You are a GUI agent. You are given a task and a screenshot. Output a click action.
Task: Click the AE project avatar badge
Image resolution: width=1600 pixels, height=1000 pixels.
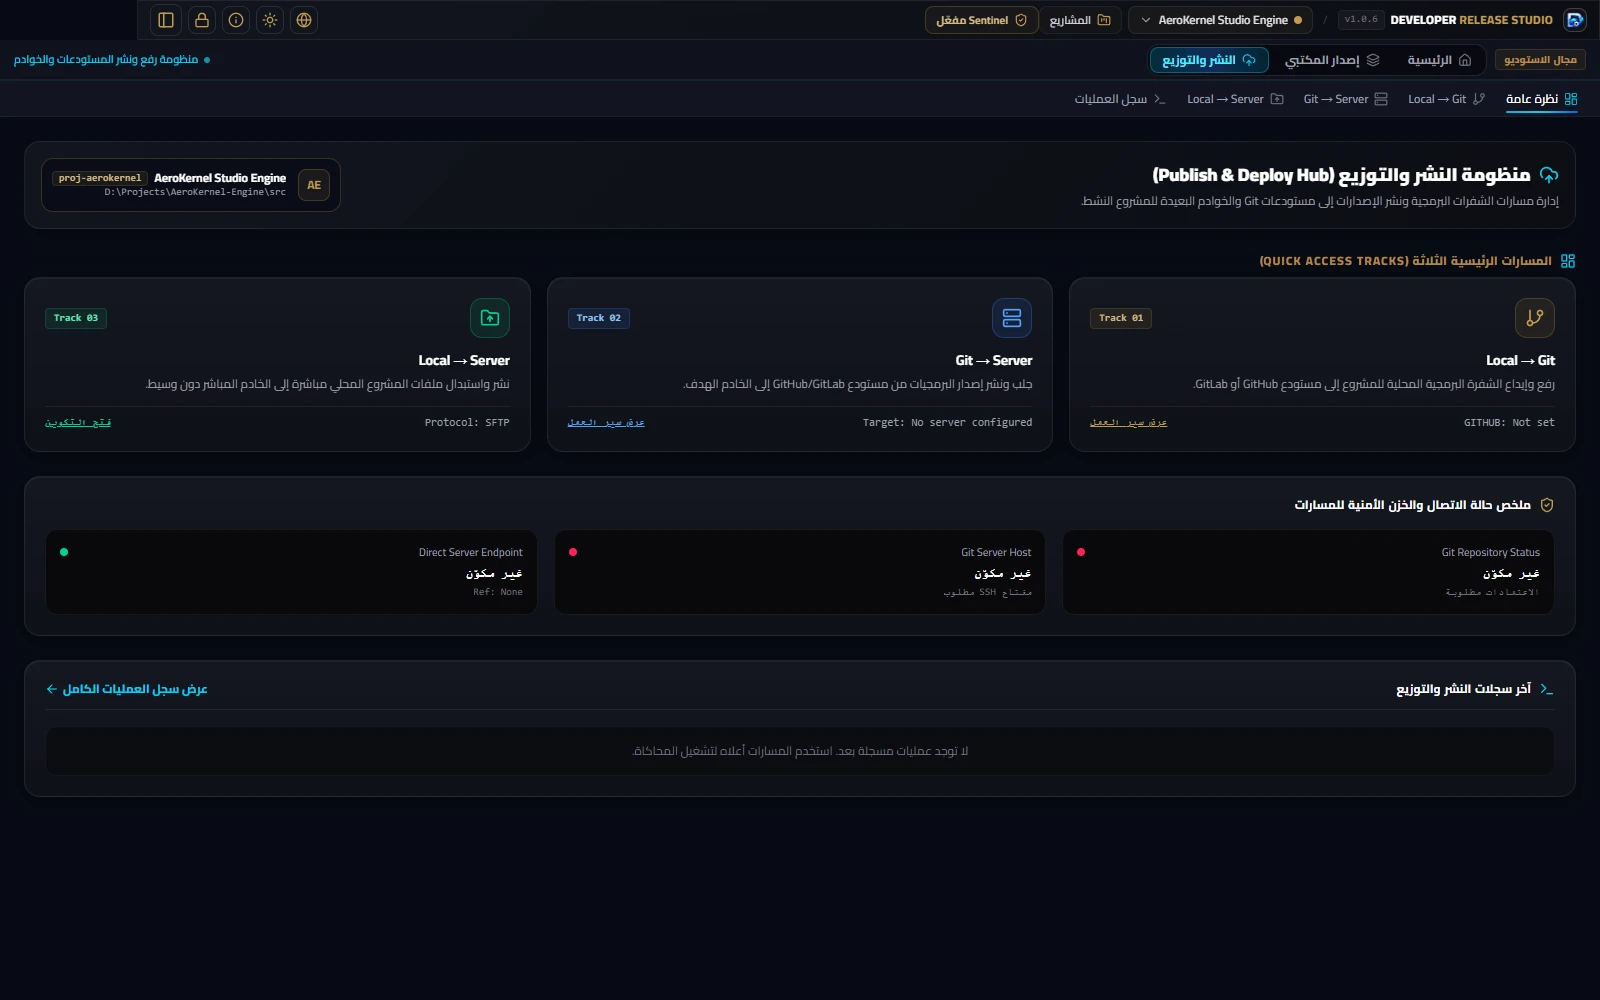tap(314, 185)
